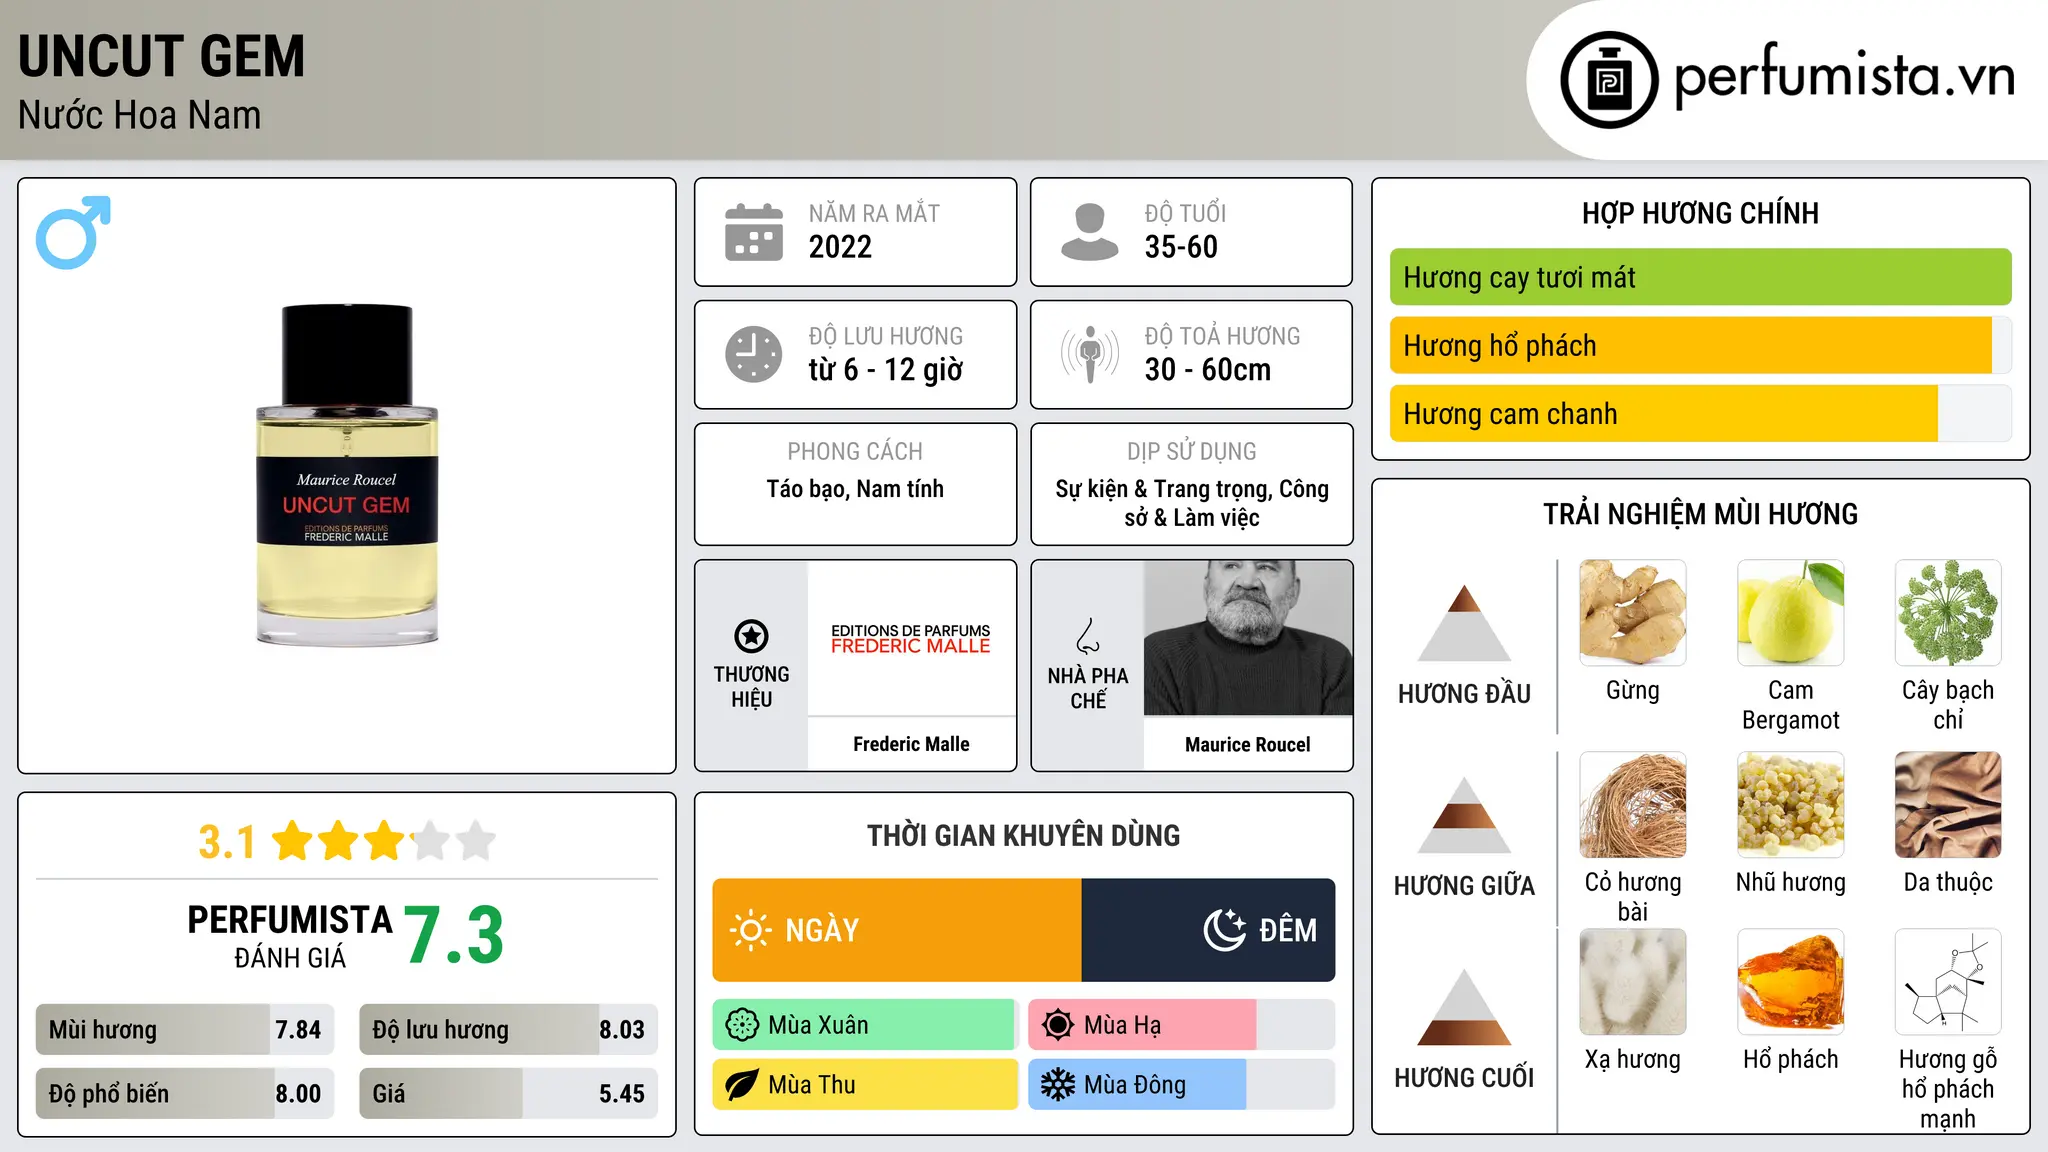Click the Giá 5.45 score bar
Screen dimensions: 2048x1152
click(x=509, y=1093)
